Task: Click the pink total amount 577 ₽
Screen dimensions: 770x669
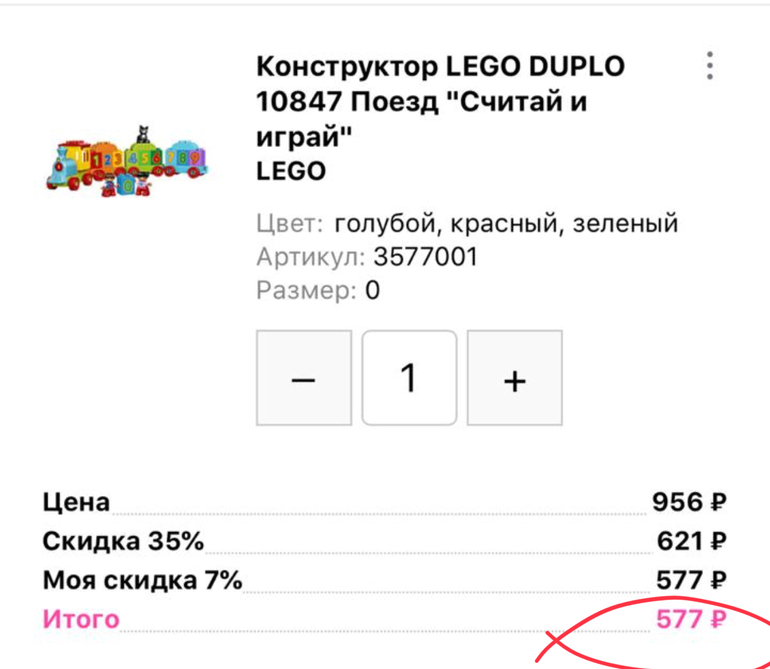Action: [x=690, y=619]
